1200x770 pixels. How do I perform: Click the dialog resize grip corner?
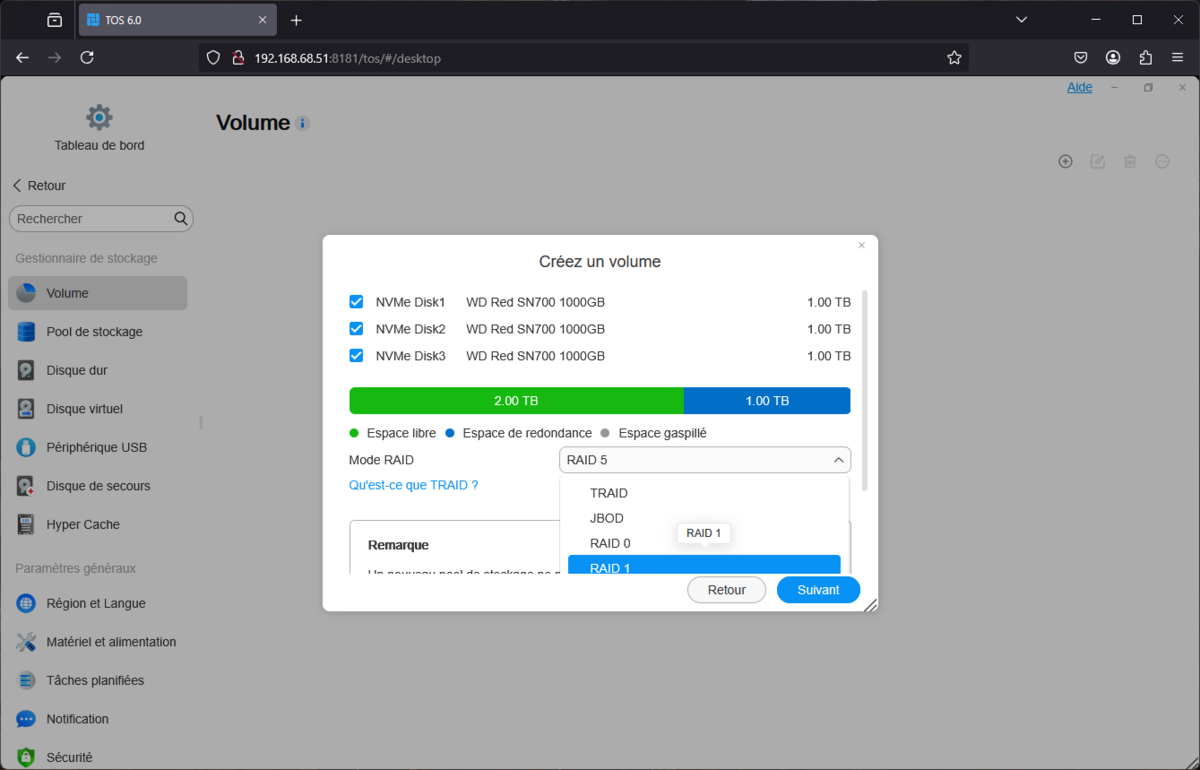[871, 604]
